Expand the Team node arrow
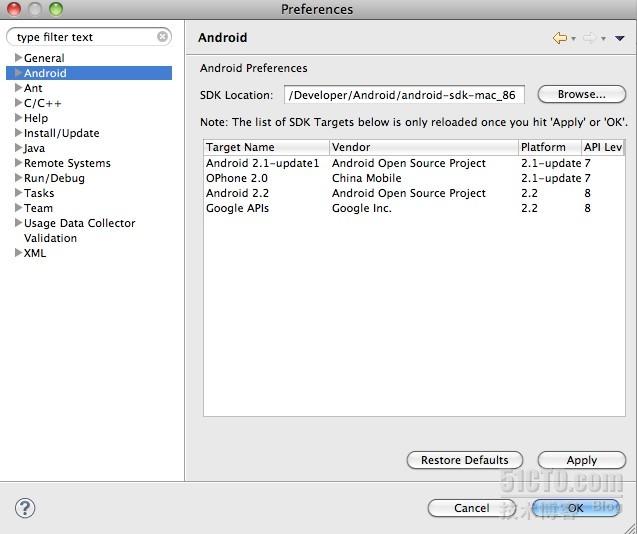 click(x=18, y=208)
